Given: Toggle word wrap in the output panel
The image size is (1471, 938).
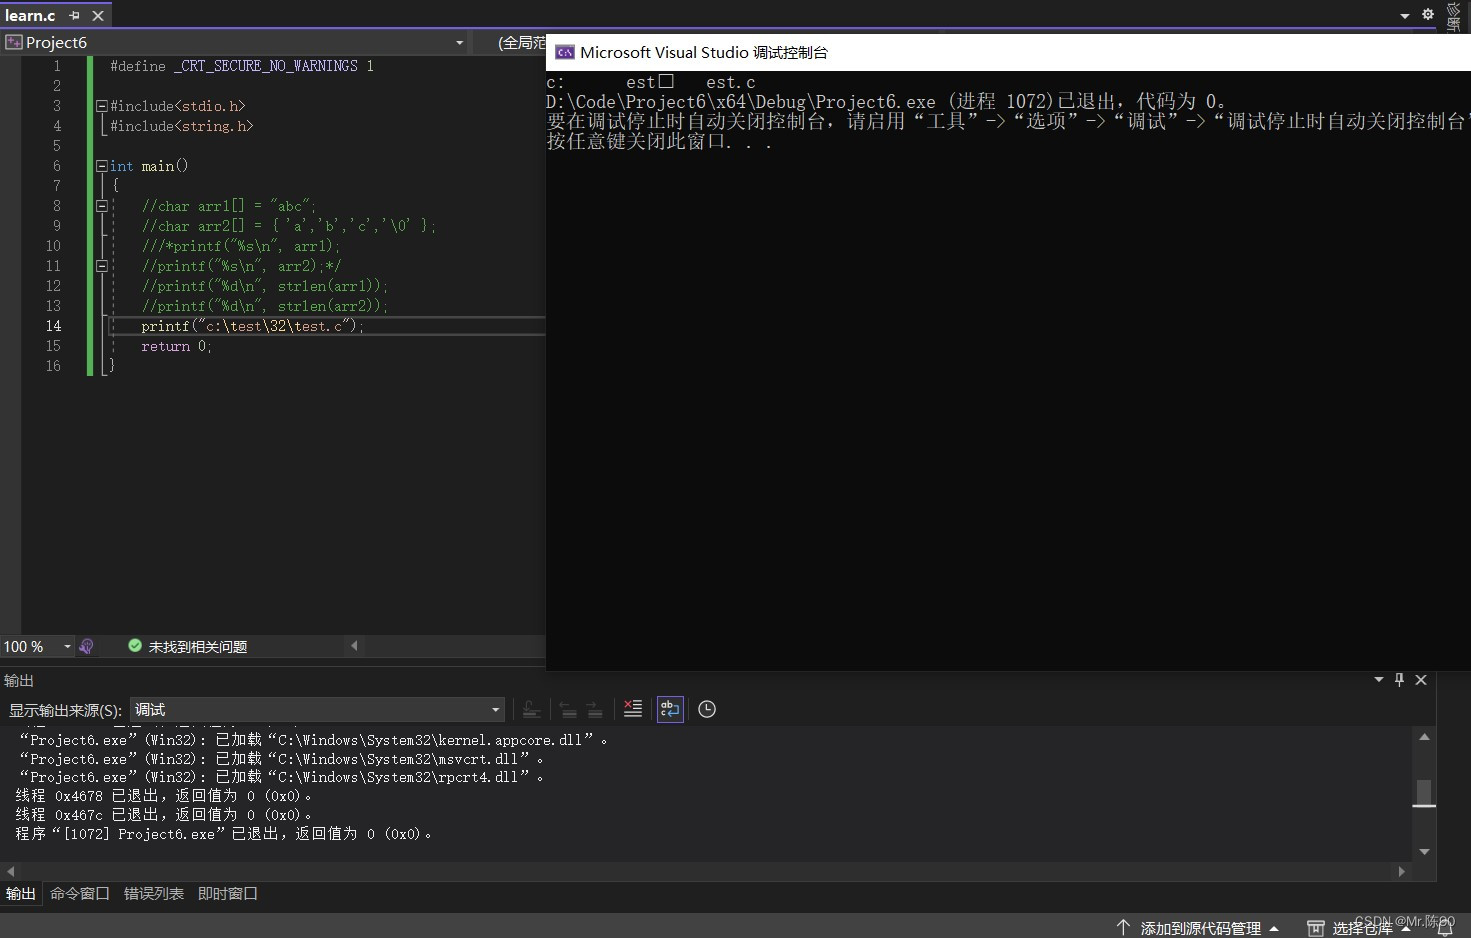Looking at the screenshot, I should tap(670, 709).
